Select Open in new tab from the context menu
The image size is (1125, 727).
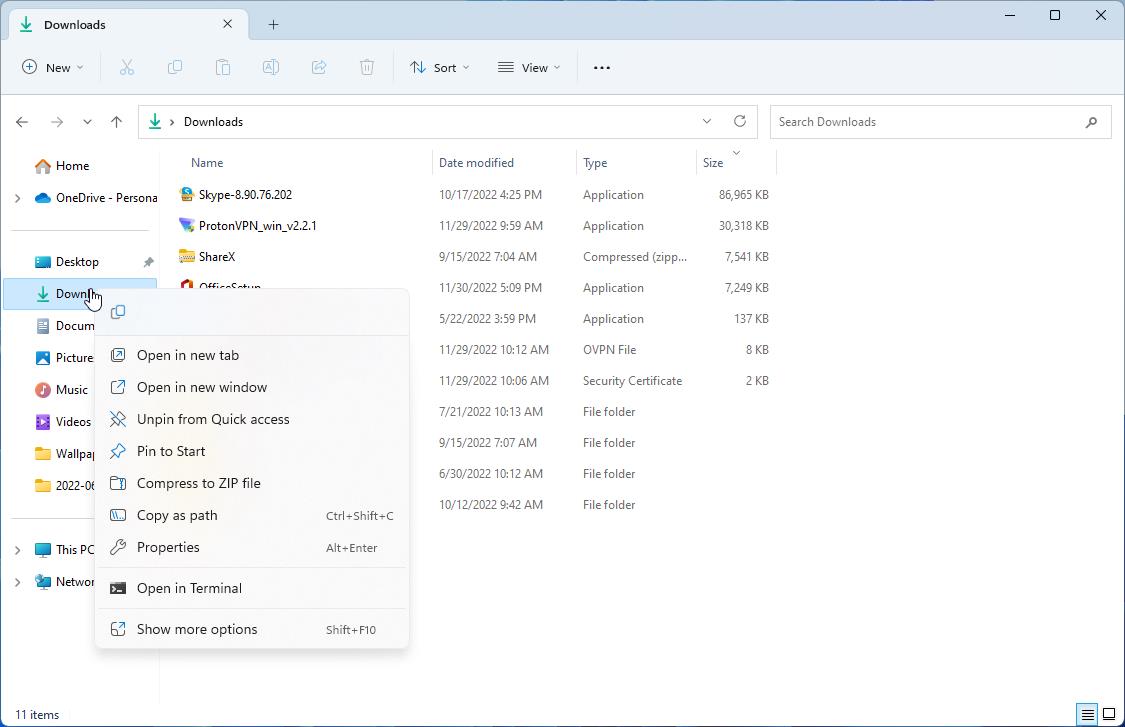pyautogui.click(x=188, y=355)
